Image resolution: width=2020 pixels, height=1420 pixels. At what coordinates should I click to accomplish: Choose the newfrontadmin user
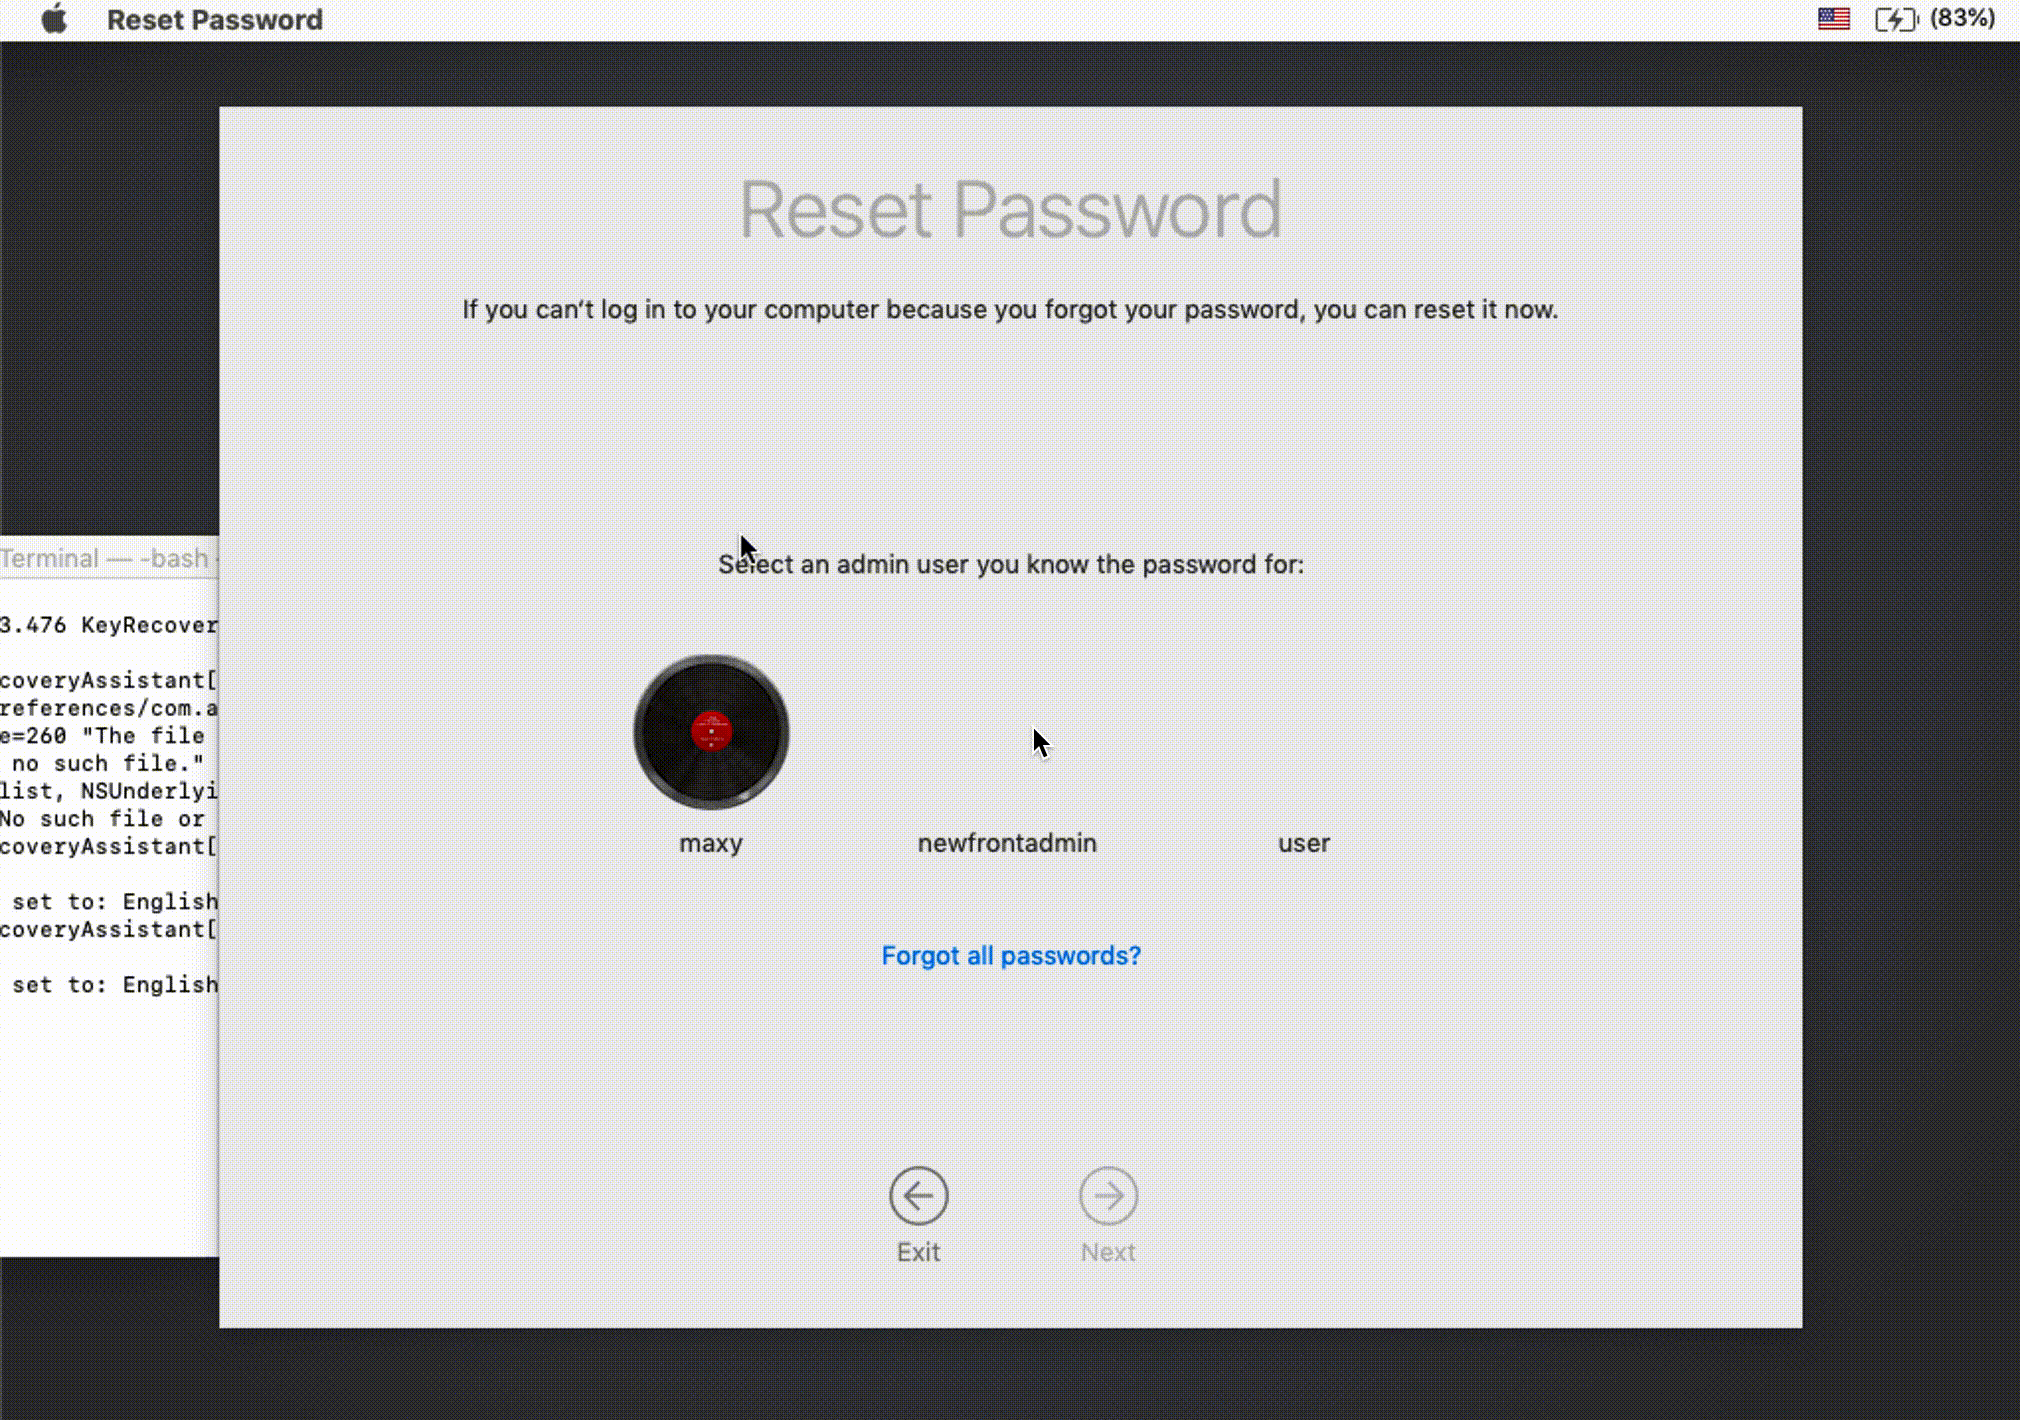[1007, 843]
